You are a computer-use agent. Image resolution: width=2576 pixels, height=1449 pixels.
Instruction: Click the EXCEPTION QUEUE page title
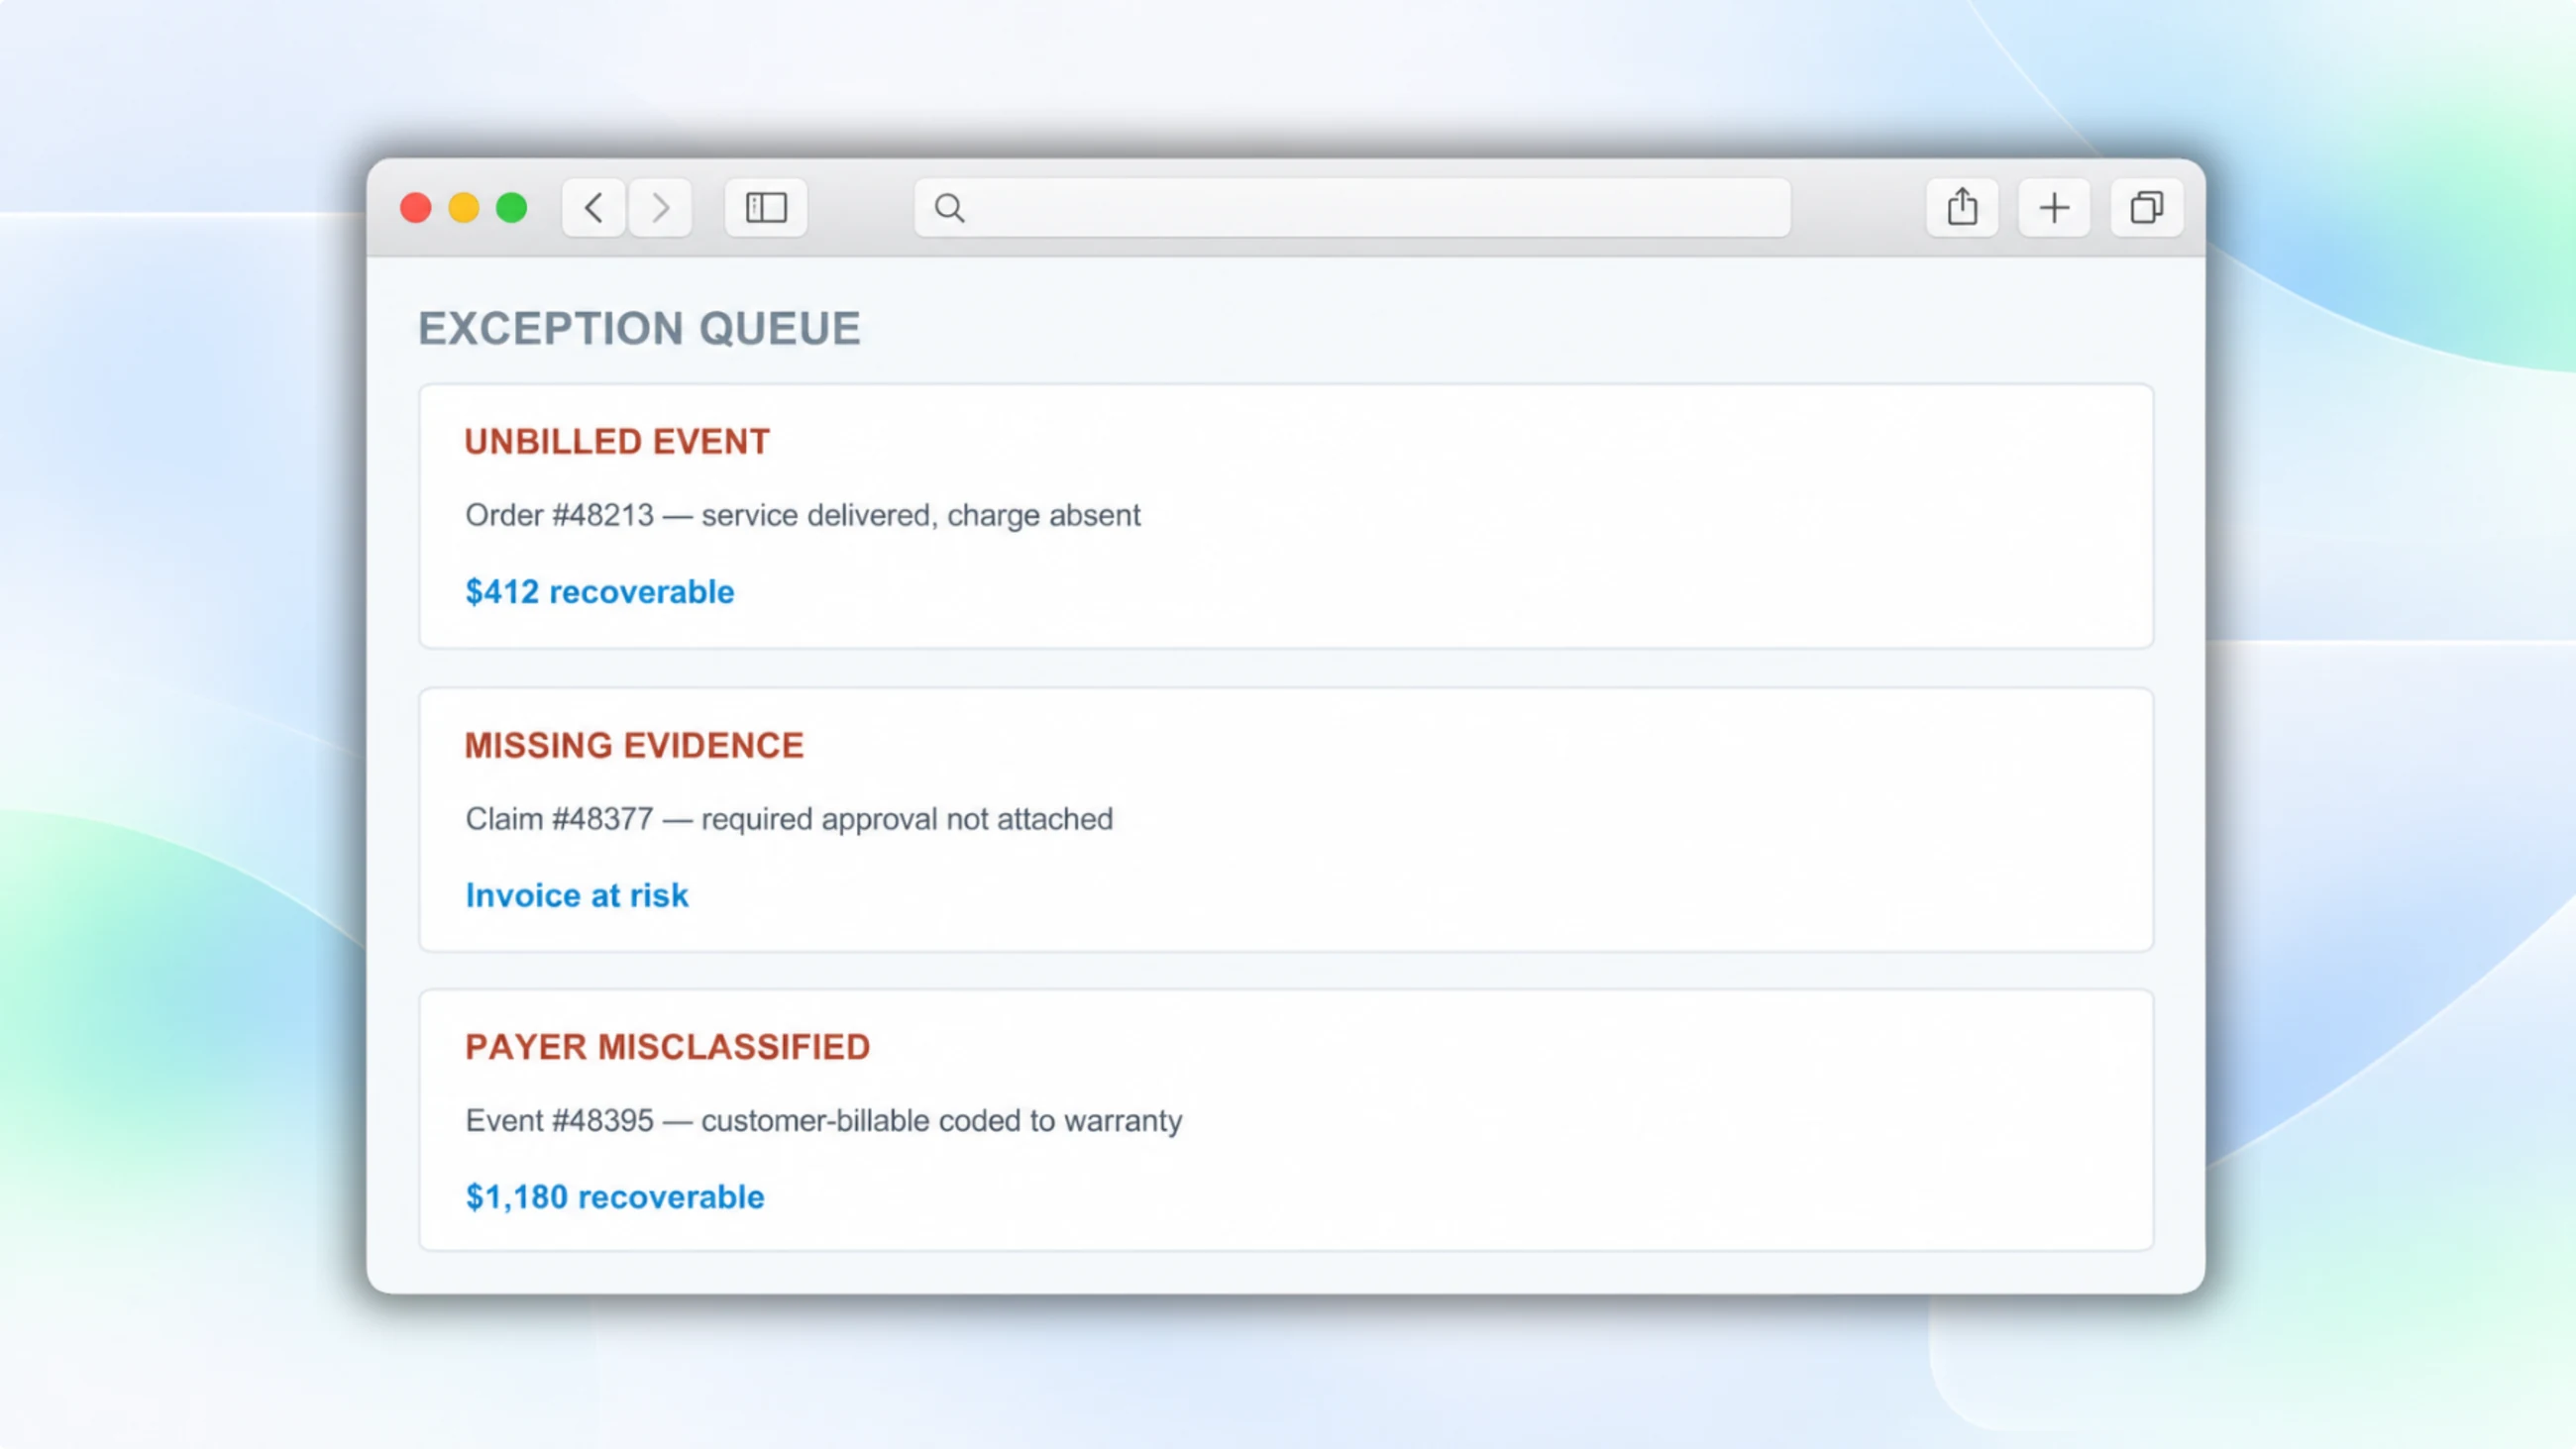coord(639,329)
